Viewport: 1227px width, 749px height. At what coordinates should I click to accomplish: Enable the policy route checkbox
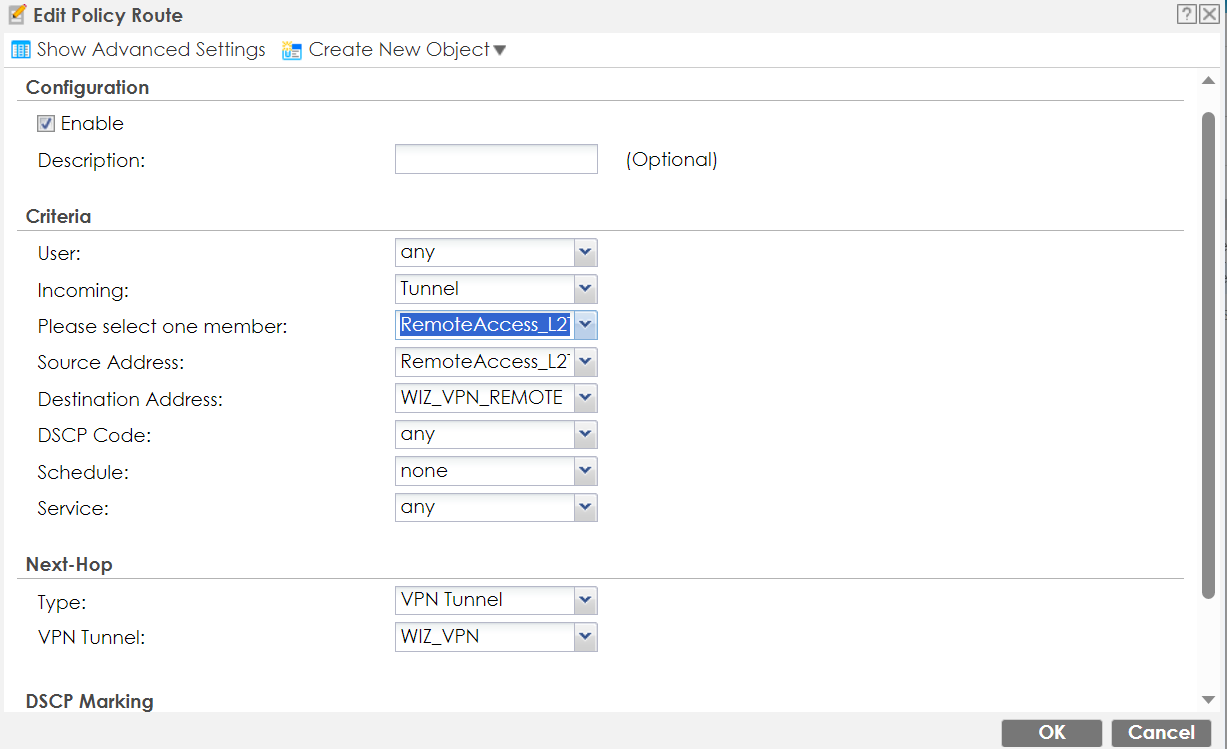(x=45, y=122)
